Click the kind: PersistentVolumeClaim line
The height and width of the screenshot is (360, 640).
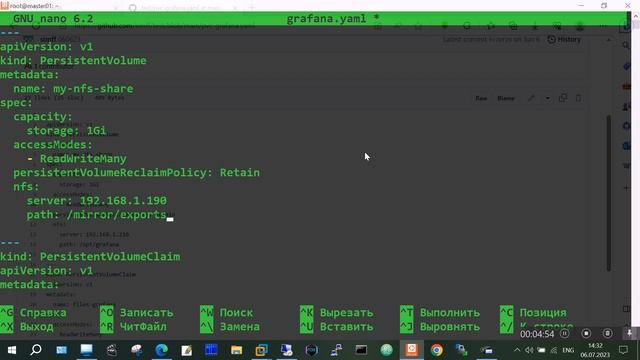point(90,257)
